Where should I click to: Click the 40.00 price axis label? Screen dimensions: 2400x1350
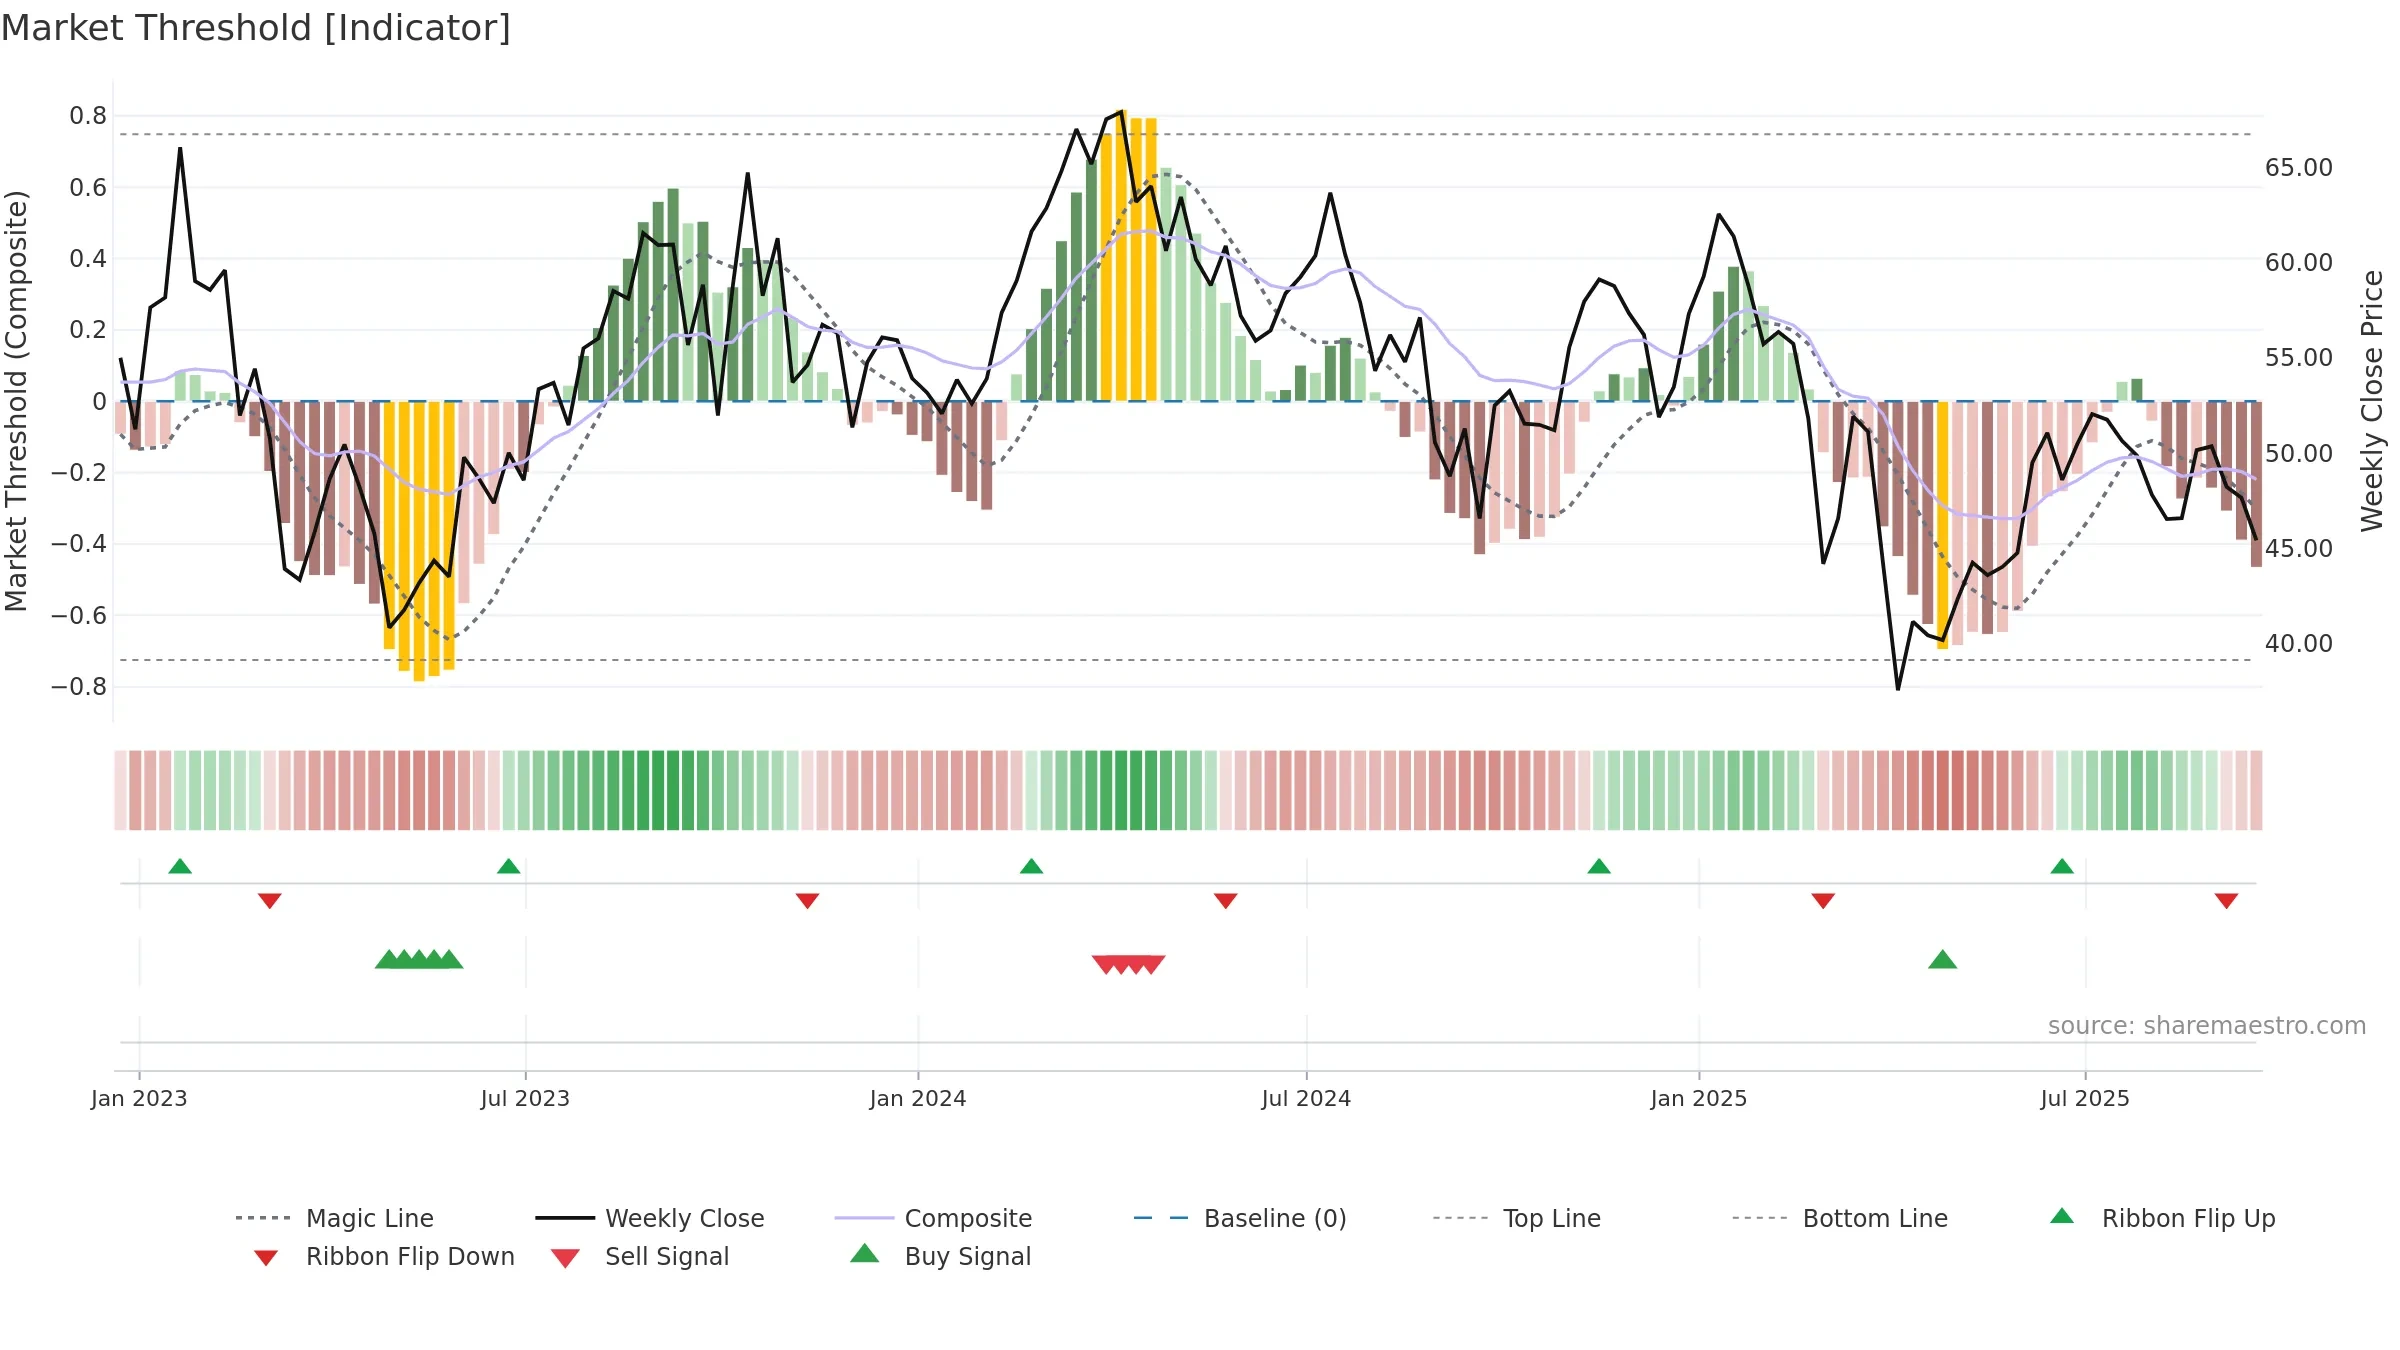click(x=2299, y=643)
